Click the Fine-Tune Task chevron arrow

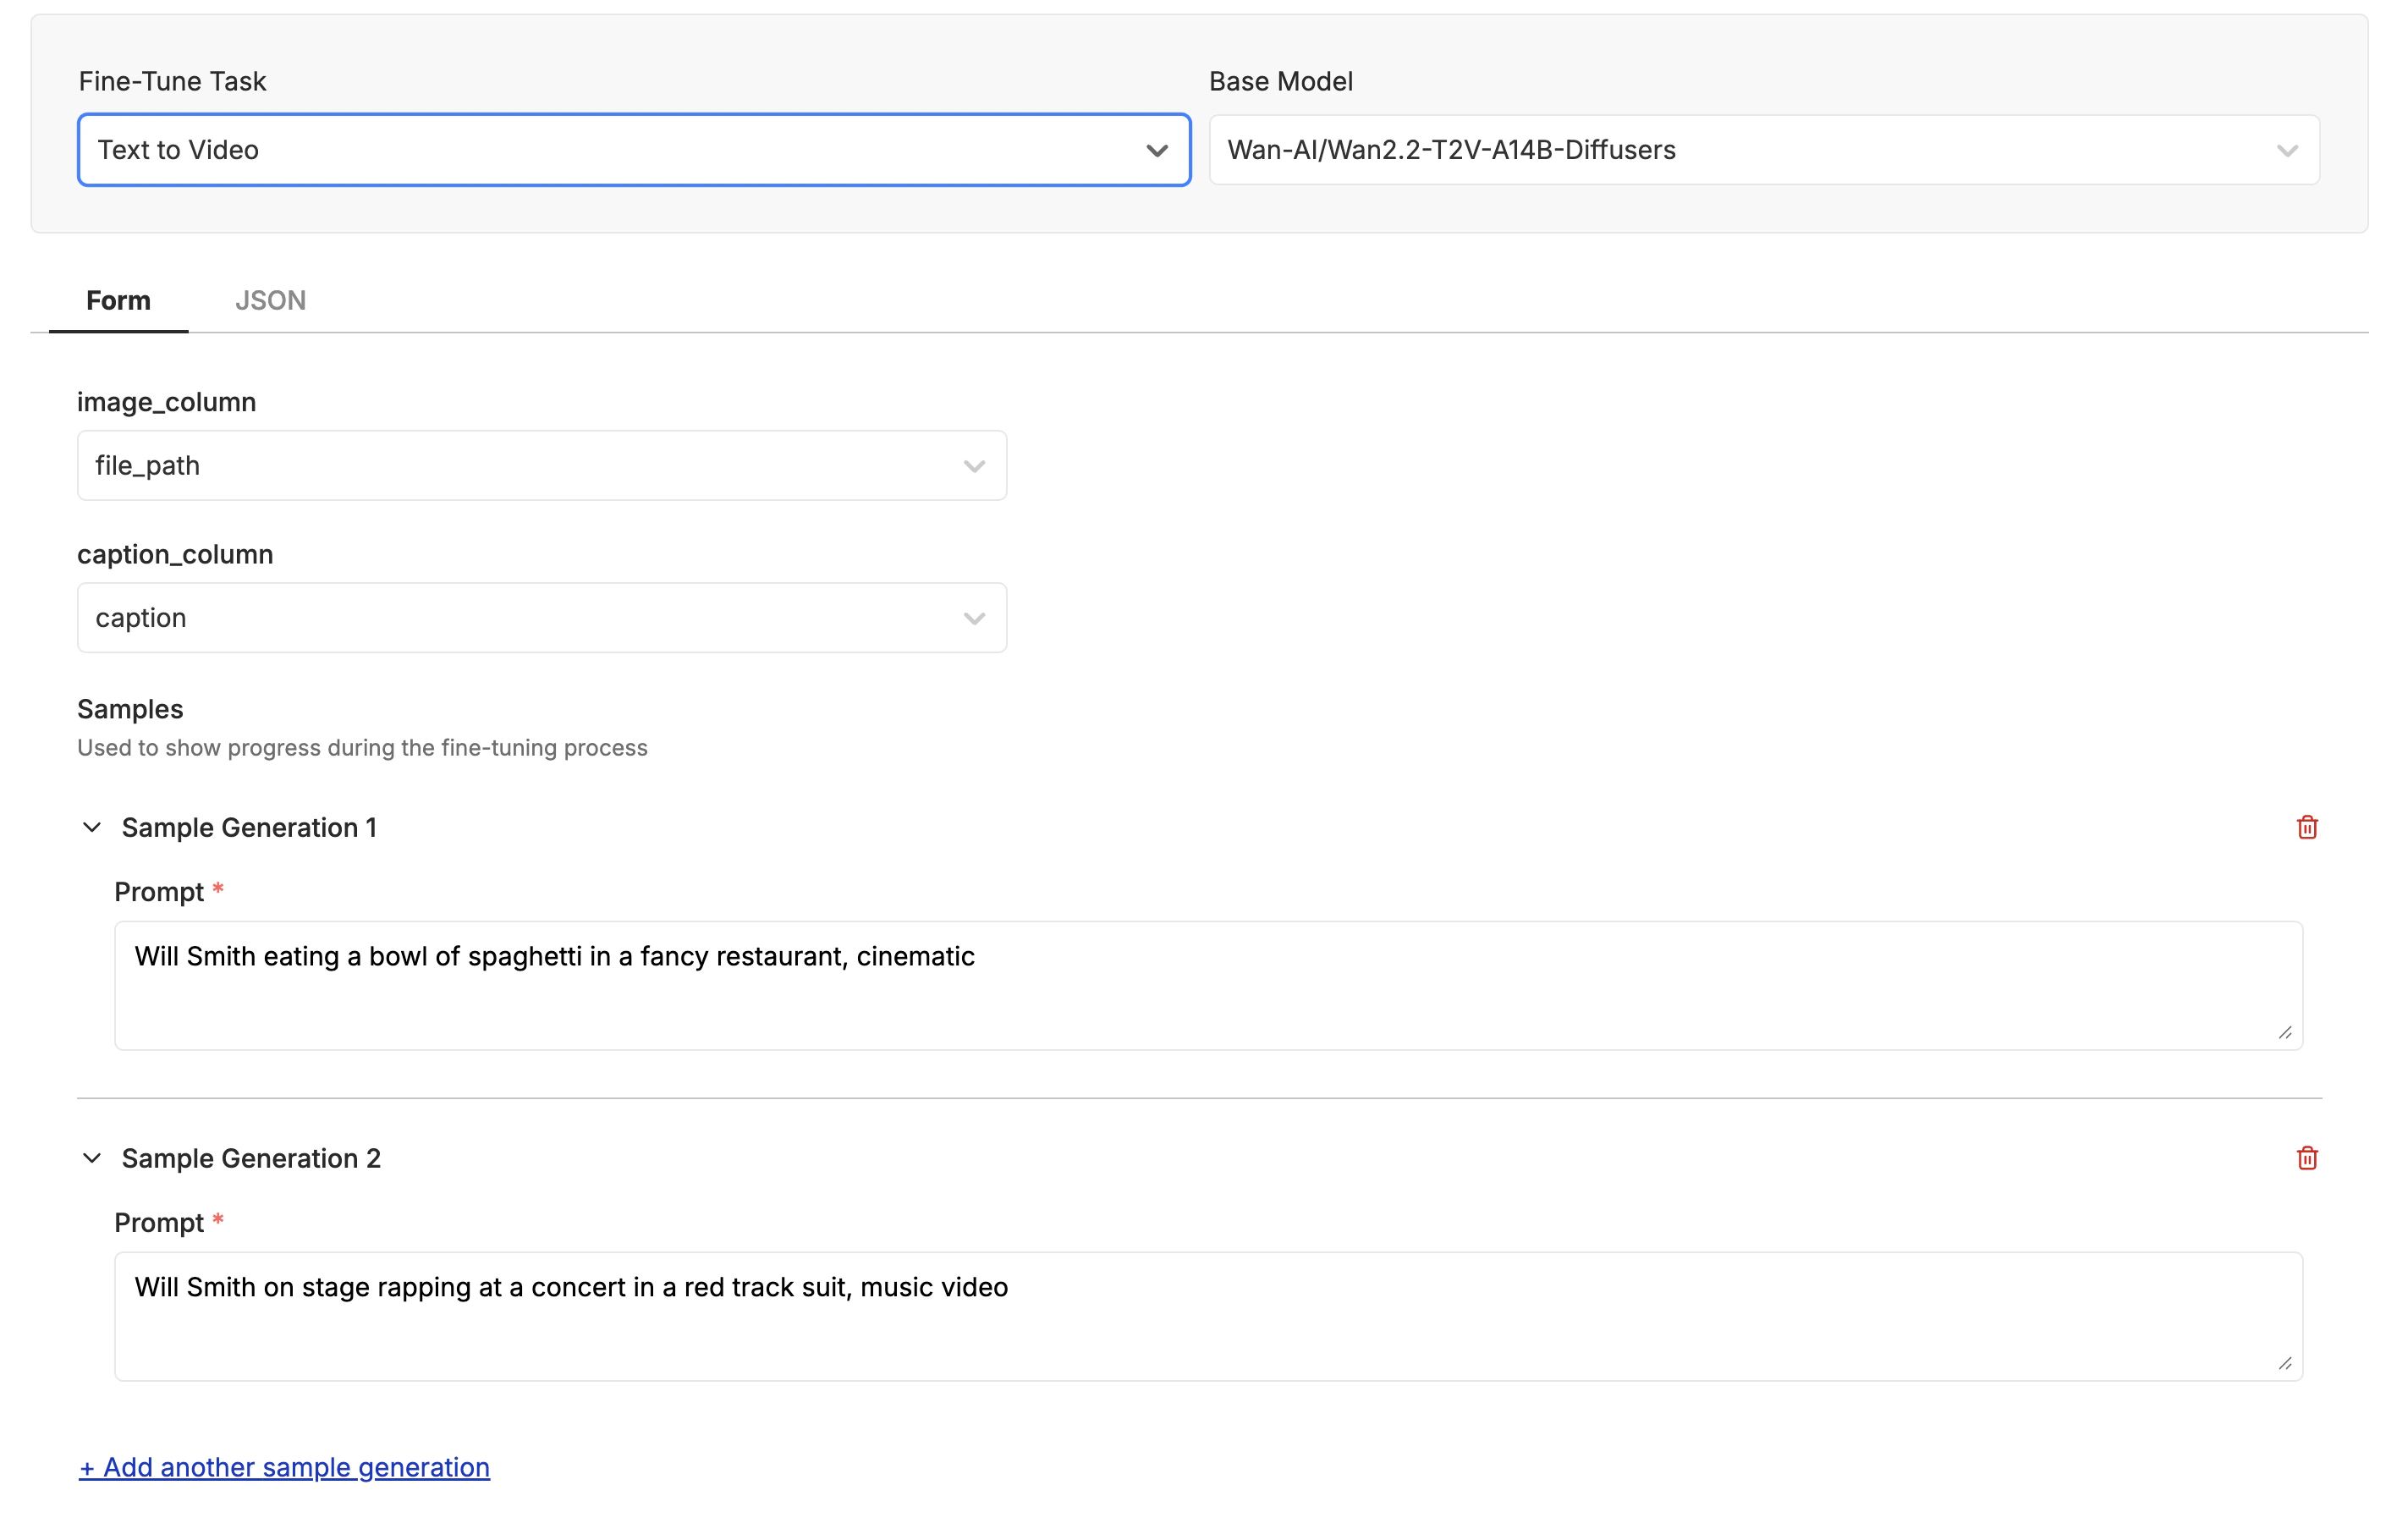click(x=1157, y=151)
